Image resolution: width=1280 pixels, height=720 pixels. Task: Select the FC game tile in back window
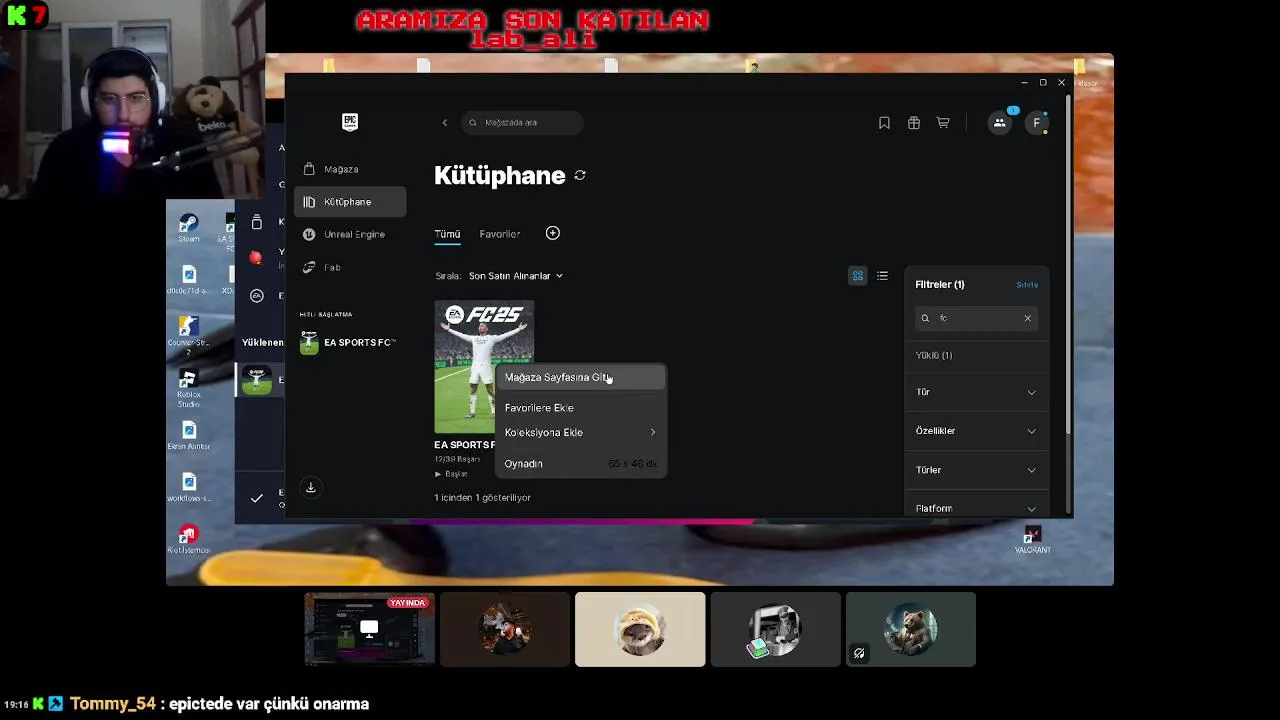(x=257, y=379)
